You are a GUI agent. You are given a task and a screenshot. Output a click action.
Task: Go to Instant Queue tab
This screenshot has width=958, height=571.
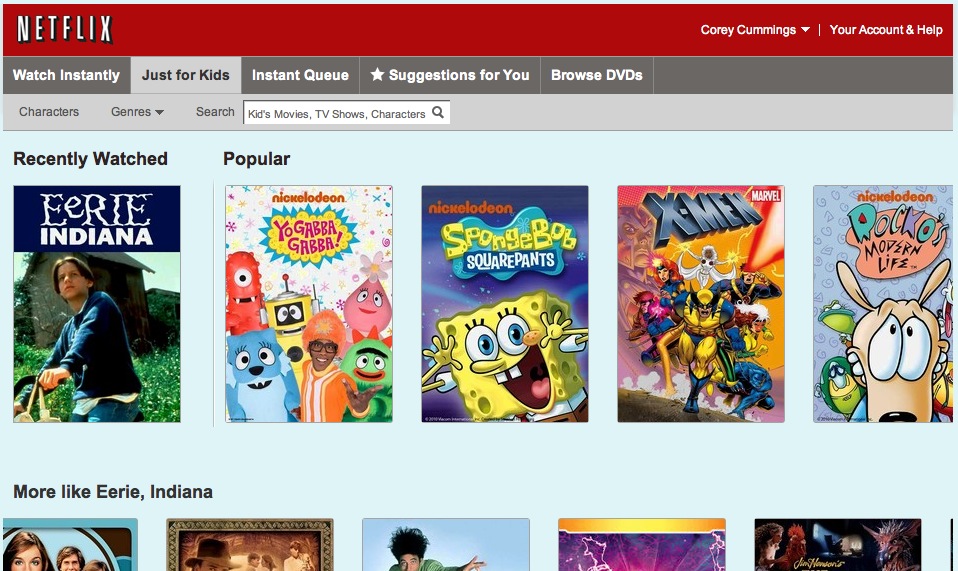[x=300, y=75]
